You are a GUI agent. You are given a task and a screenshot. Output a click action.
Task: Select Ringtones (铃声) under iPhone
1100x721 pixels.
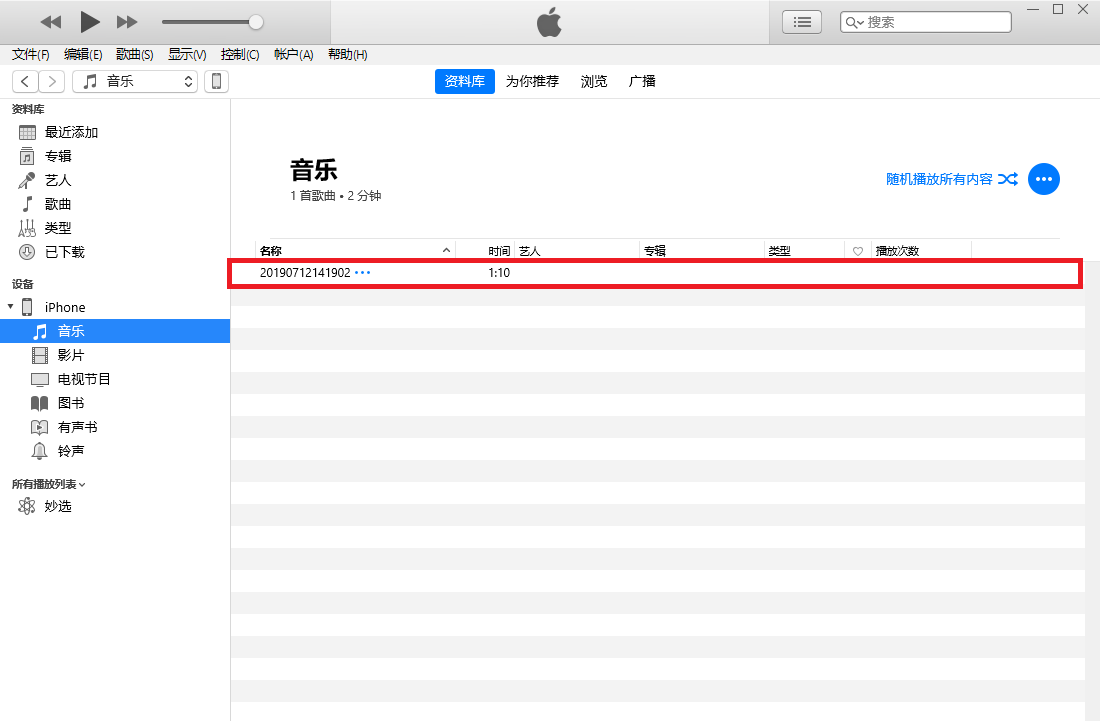click(x=70, y=451)
